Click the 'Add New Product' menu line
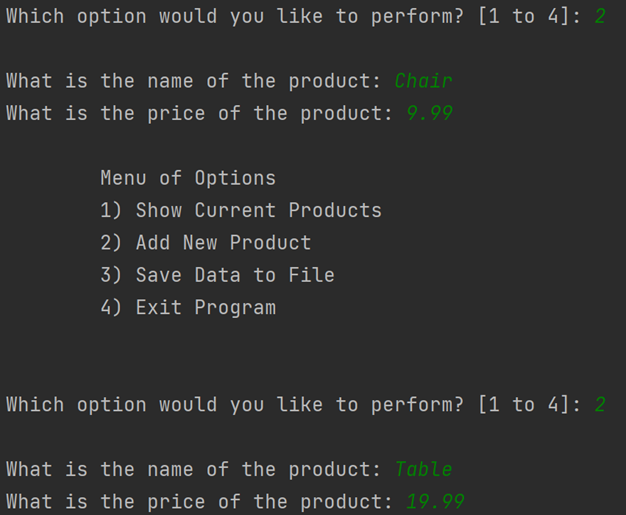This screenshot has height=515, width=626. pos(206,243)
